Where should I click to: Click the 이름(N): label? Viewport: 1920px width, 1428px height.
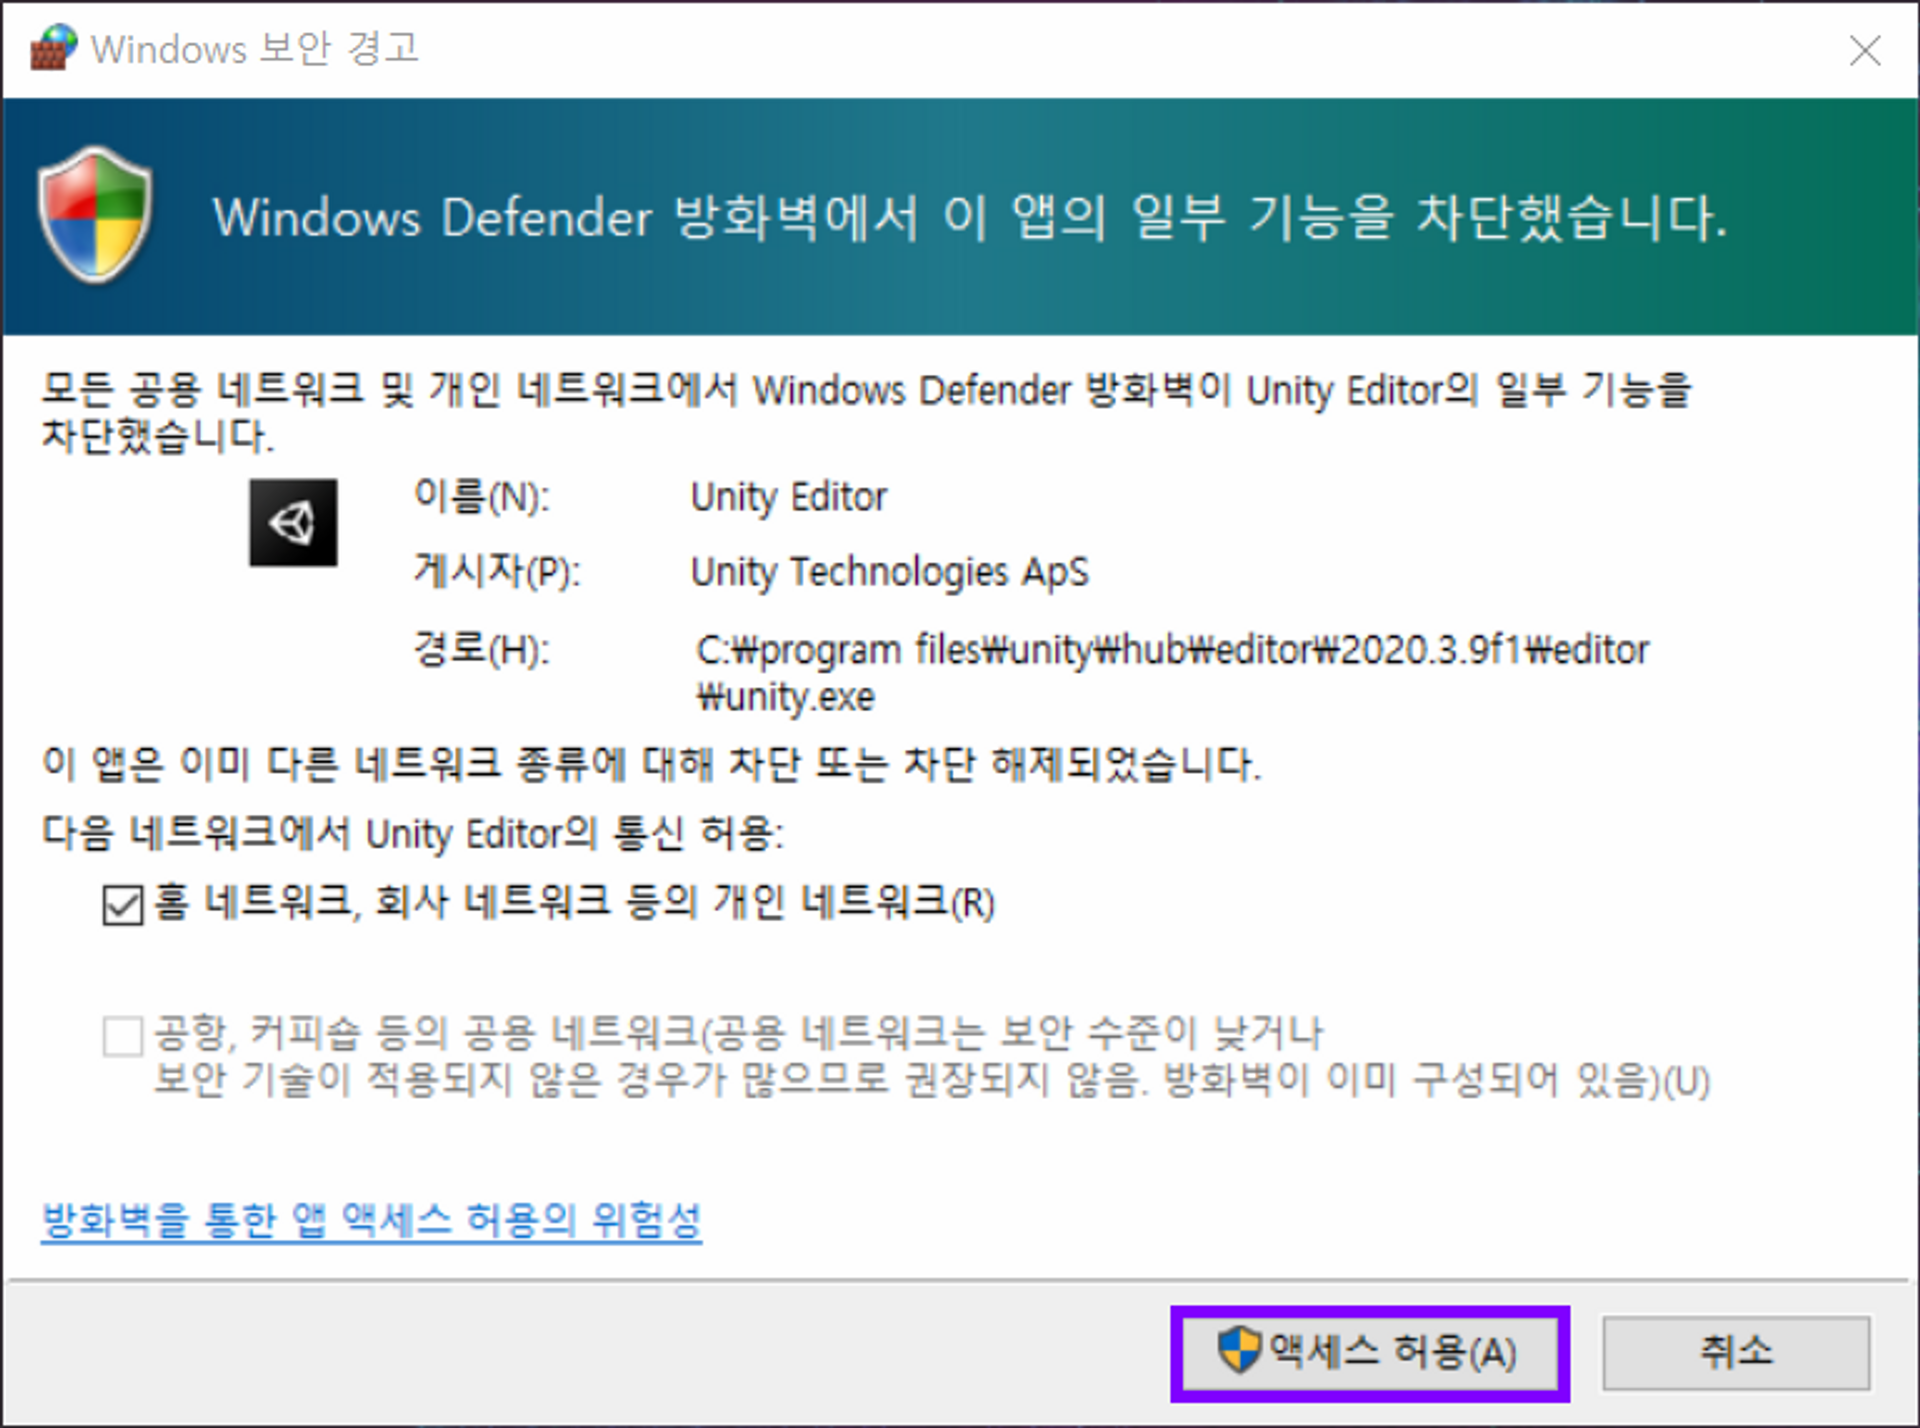click(x=482, y=497)
